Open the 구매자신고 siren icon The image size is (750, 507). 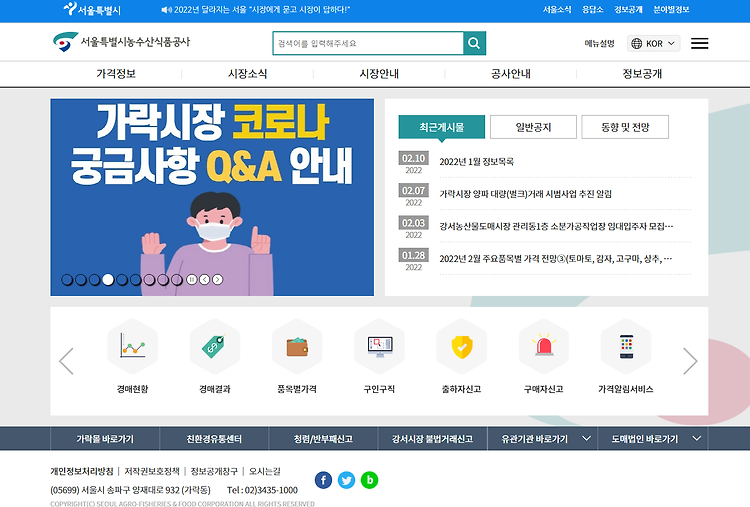point(544,346)
